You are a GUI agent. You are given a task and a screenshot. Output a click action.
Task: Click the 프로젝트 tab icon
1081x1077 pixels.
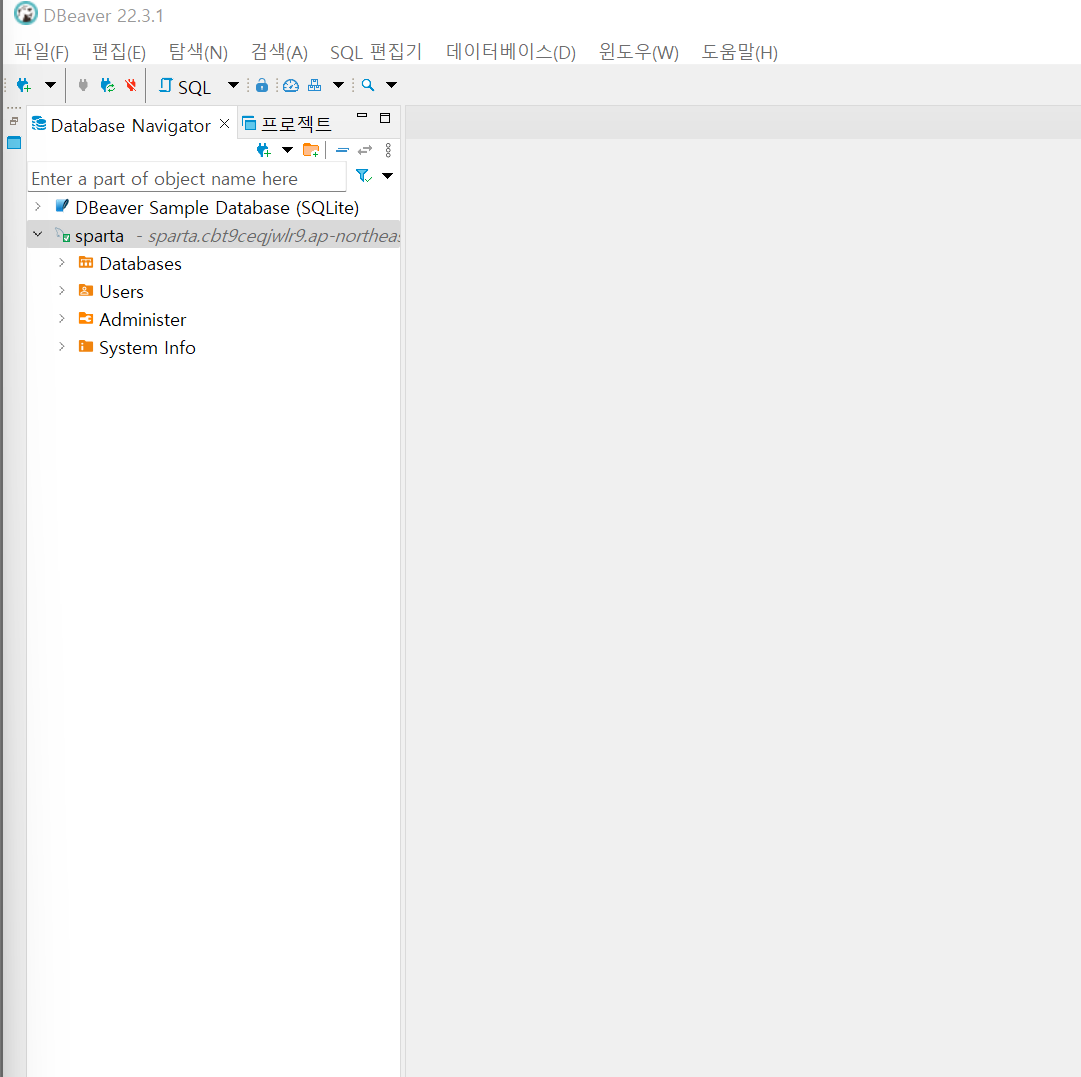click(x=250, y=124)
